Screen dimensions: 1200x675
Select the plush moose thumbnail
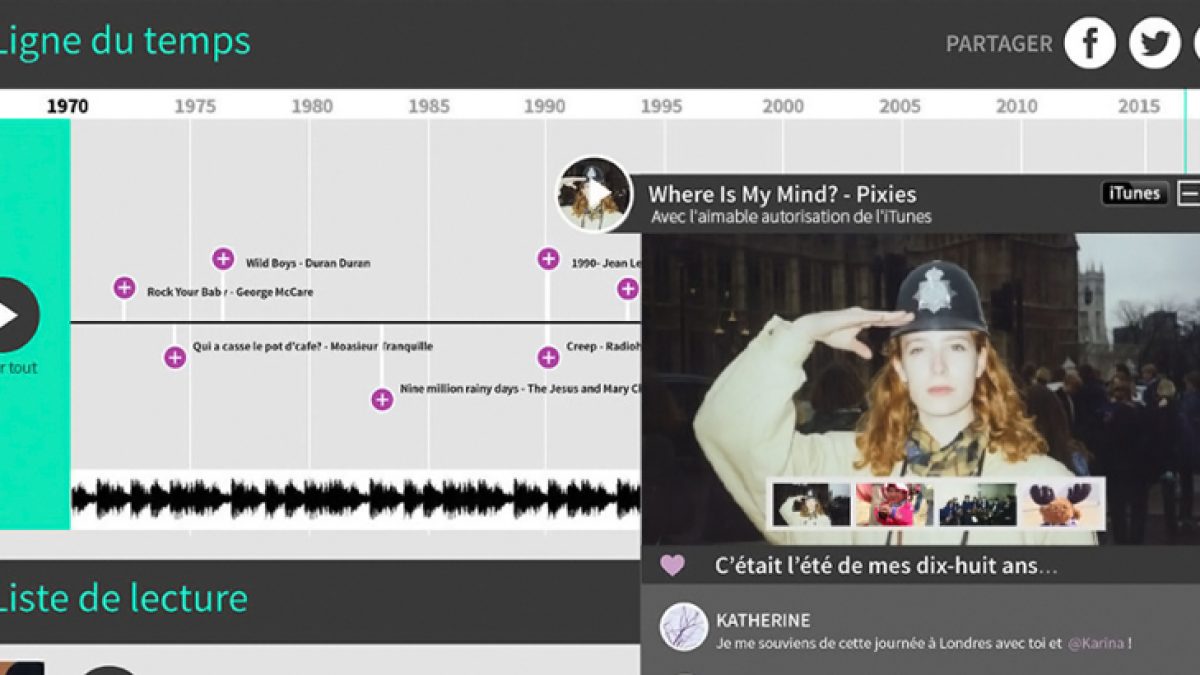(x=1061, y=504)
